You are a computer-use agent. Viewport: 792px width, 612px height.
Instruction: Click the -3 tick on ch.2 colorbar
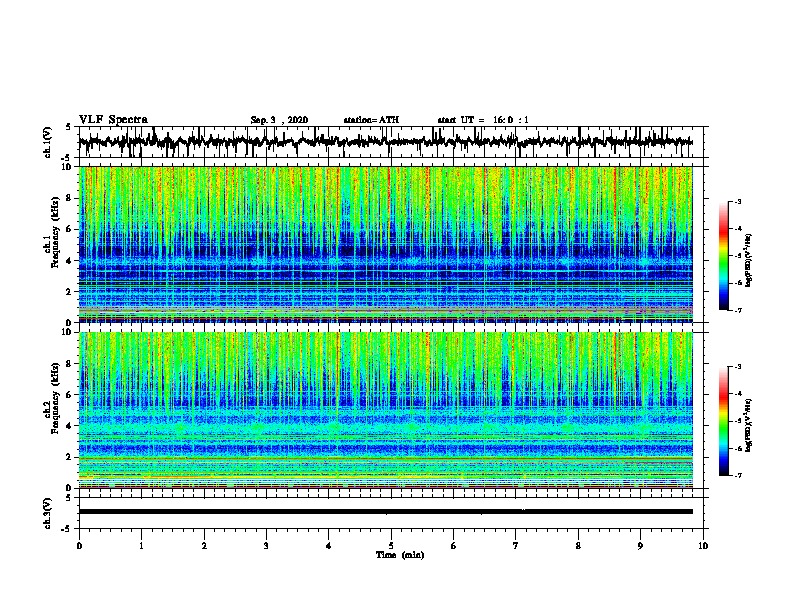[737, 367]
